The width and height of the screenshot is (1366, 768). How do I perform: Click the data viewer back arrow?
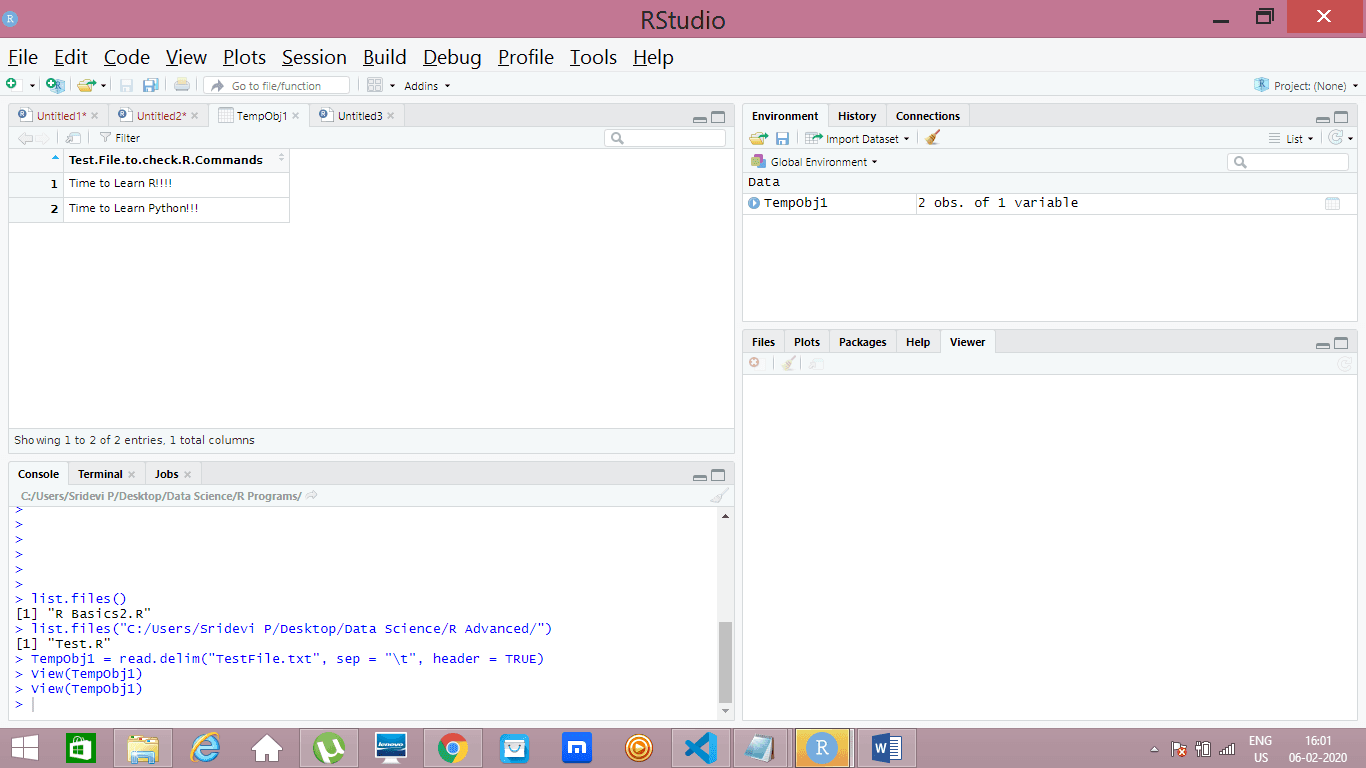[x=25, y=138]
